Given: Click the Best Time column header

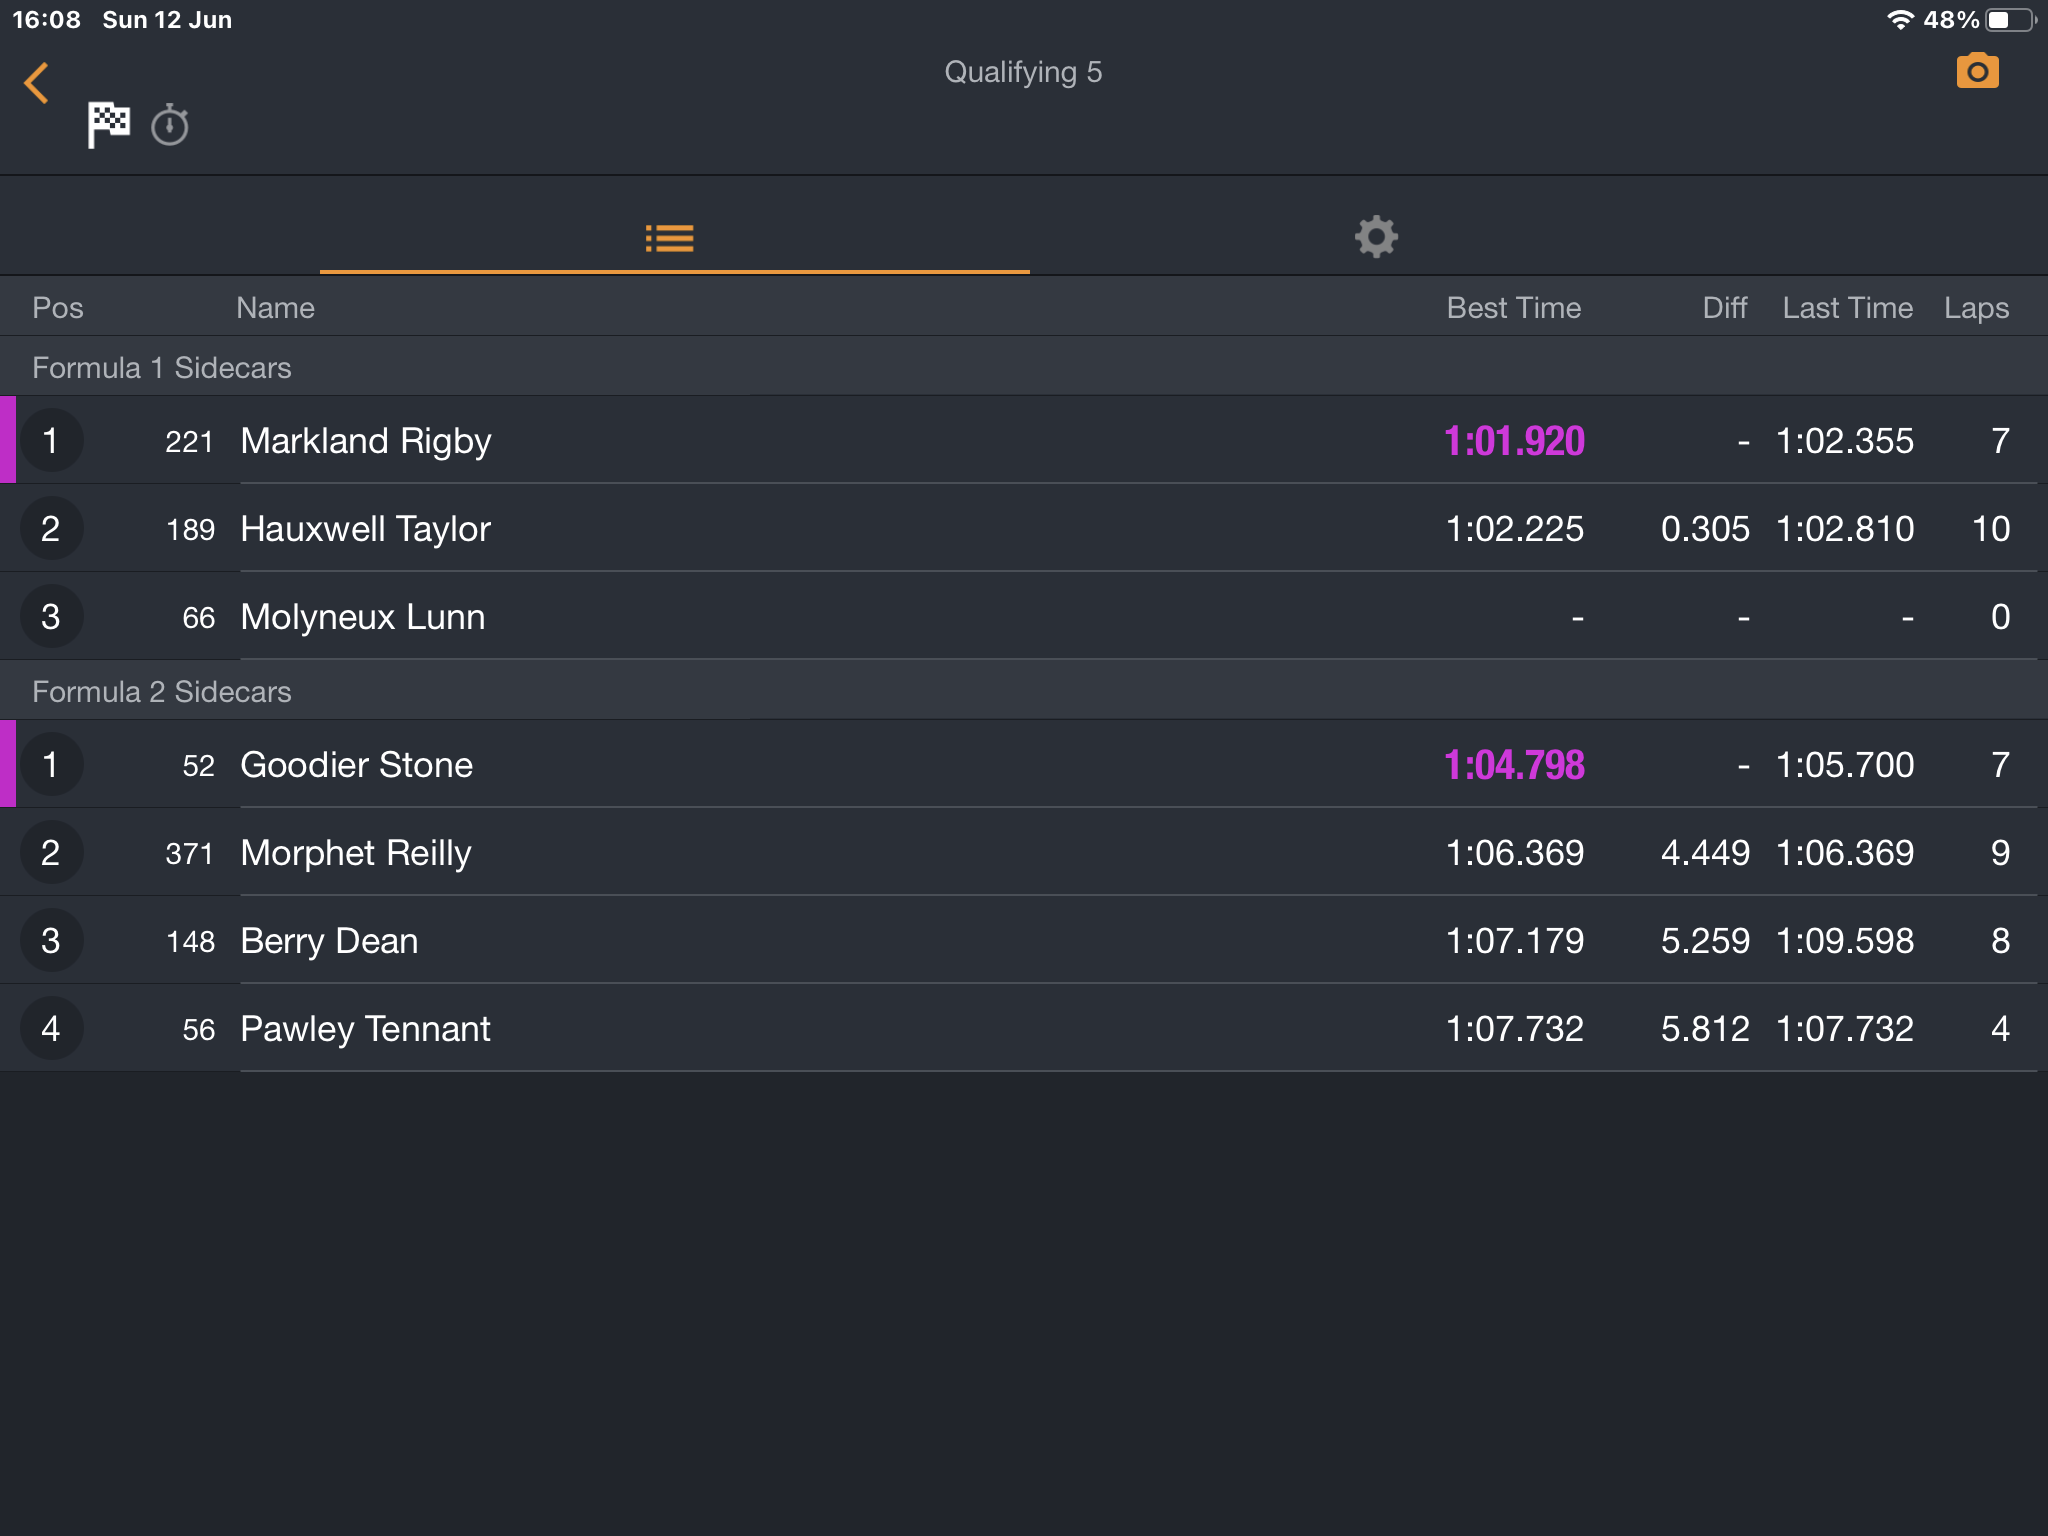Looking at the screenshot, I should pos(1514,308).
